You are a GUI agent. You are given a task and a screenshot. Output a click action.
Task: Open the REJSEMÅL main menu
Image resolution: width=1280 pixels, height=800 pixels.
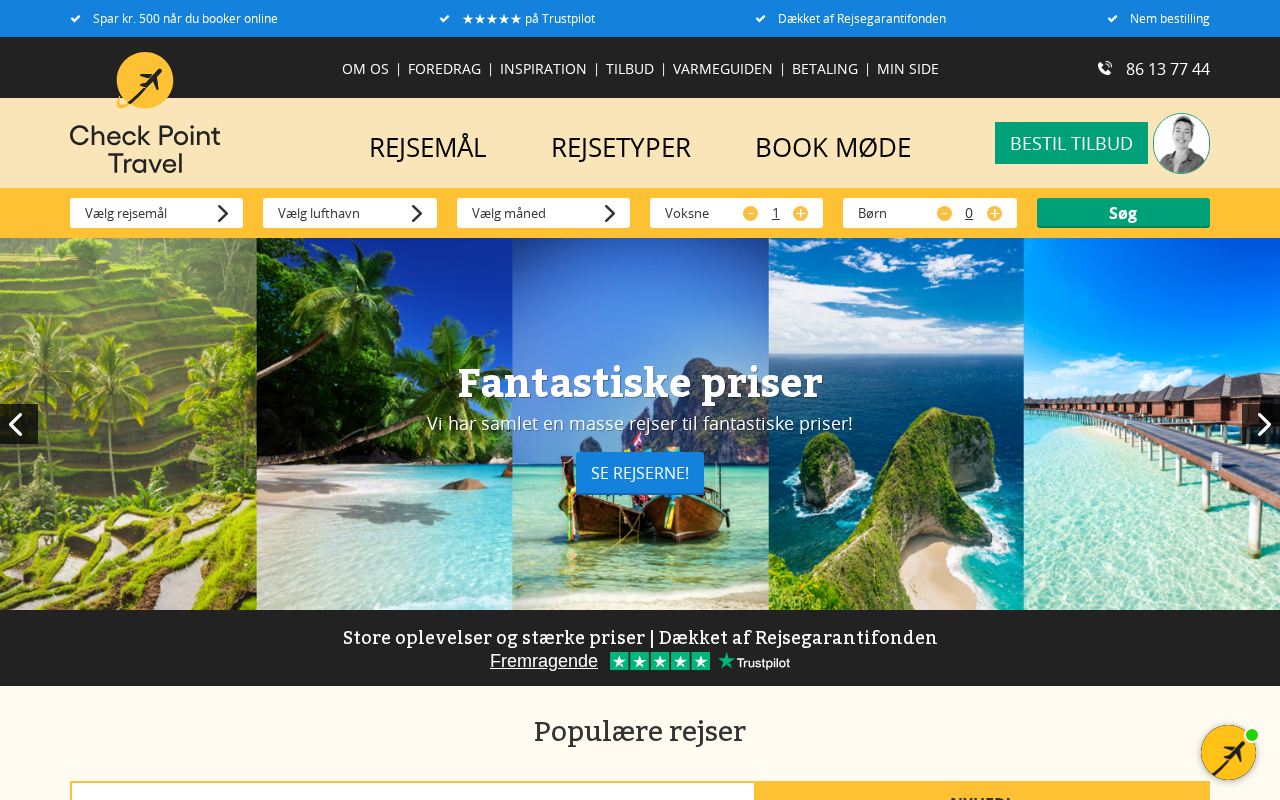[427, 147]
